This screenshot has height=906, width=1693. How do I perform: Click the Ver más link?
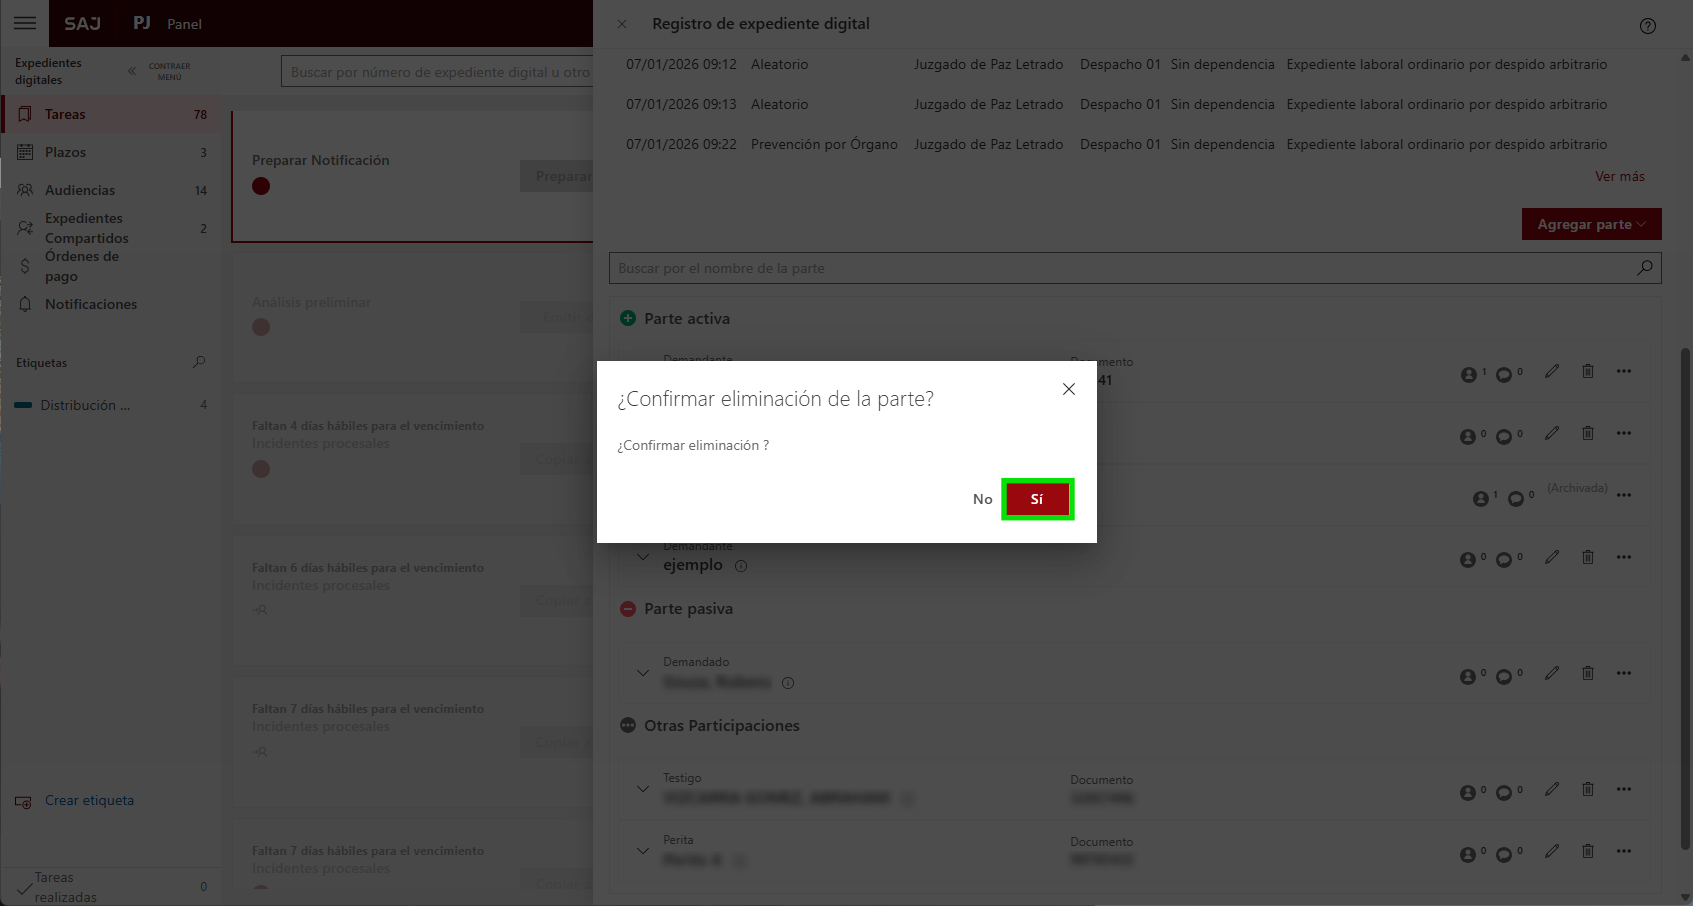point(1619,176)
